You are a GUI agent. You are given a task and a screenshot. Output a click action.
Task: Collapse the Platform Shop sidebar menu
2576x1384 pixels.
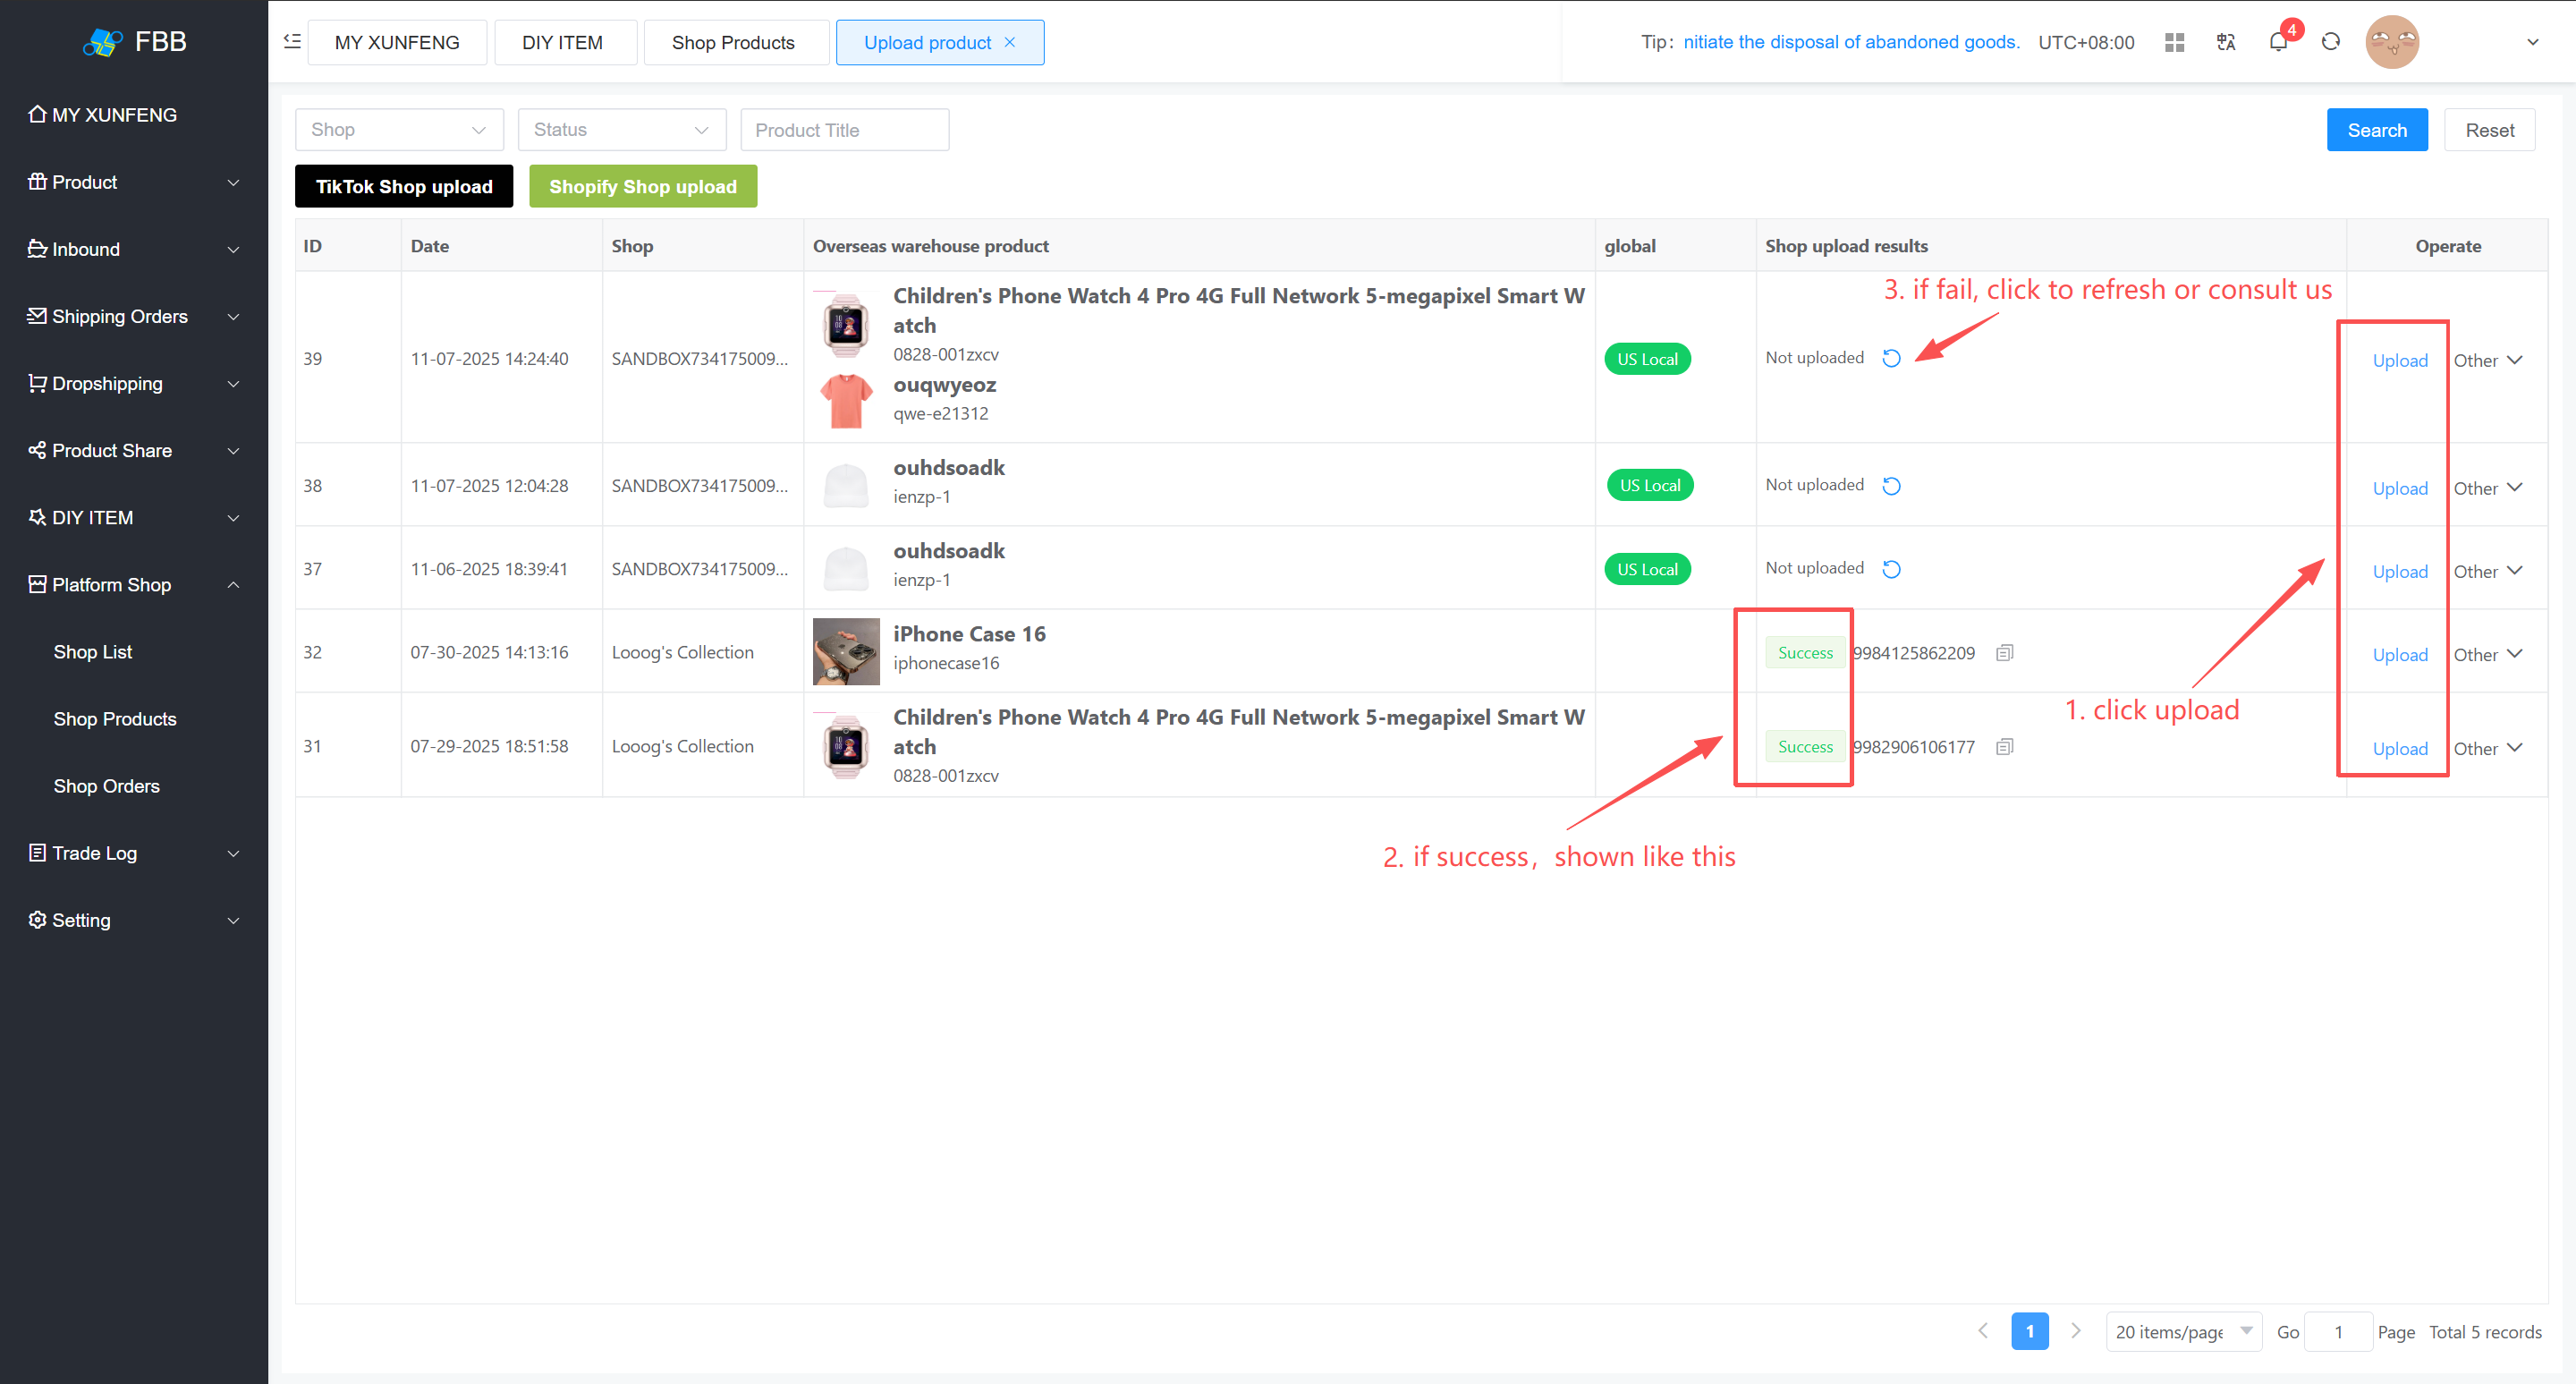(x=134, y=584)
